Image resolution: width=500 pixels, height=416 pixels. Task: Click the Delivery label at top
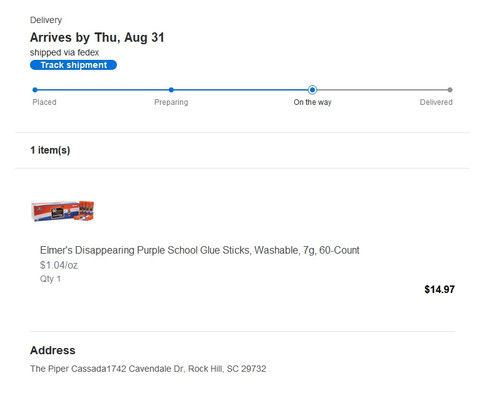(x=46, y=20)
